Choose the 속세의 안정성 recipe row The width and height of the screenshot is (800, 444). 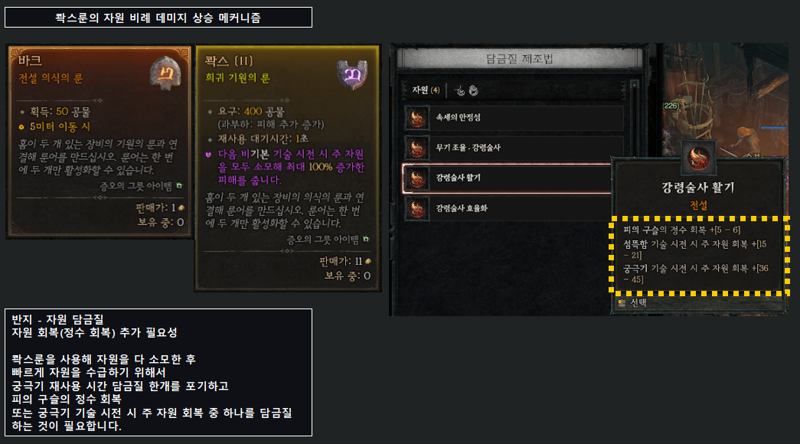pyautogui.click(x=514, y=118)
